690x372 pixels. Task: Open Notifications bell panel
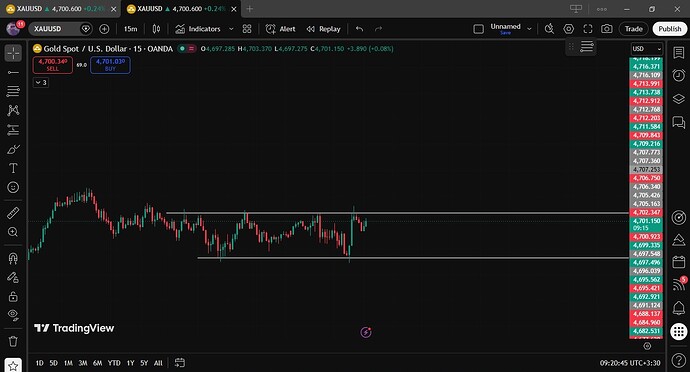(679, 308)
